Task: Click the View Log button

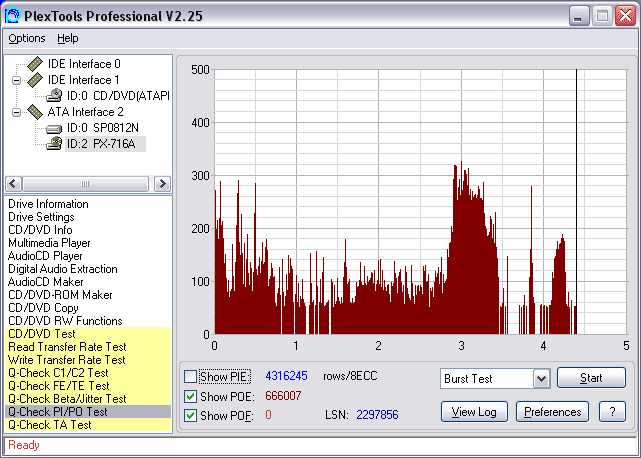Action: tap(474, 412)
